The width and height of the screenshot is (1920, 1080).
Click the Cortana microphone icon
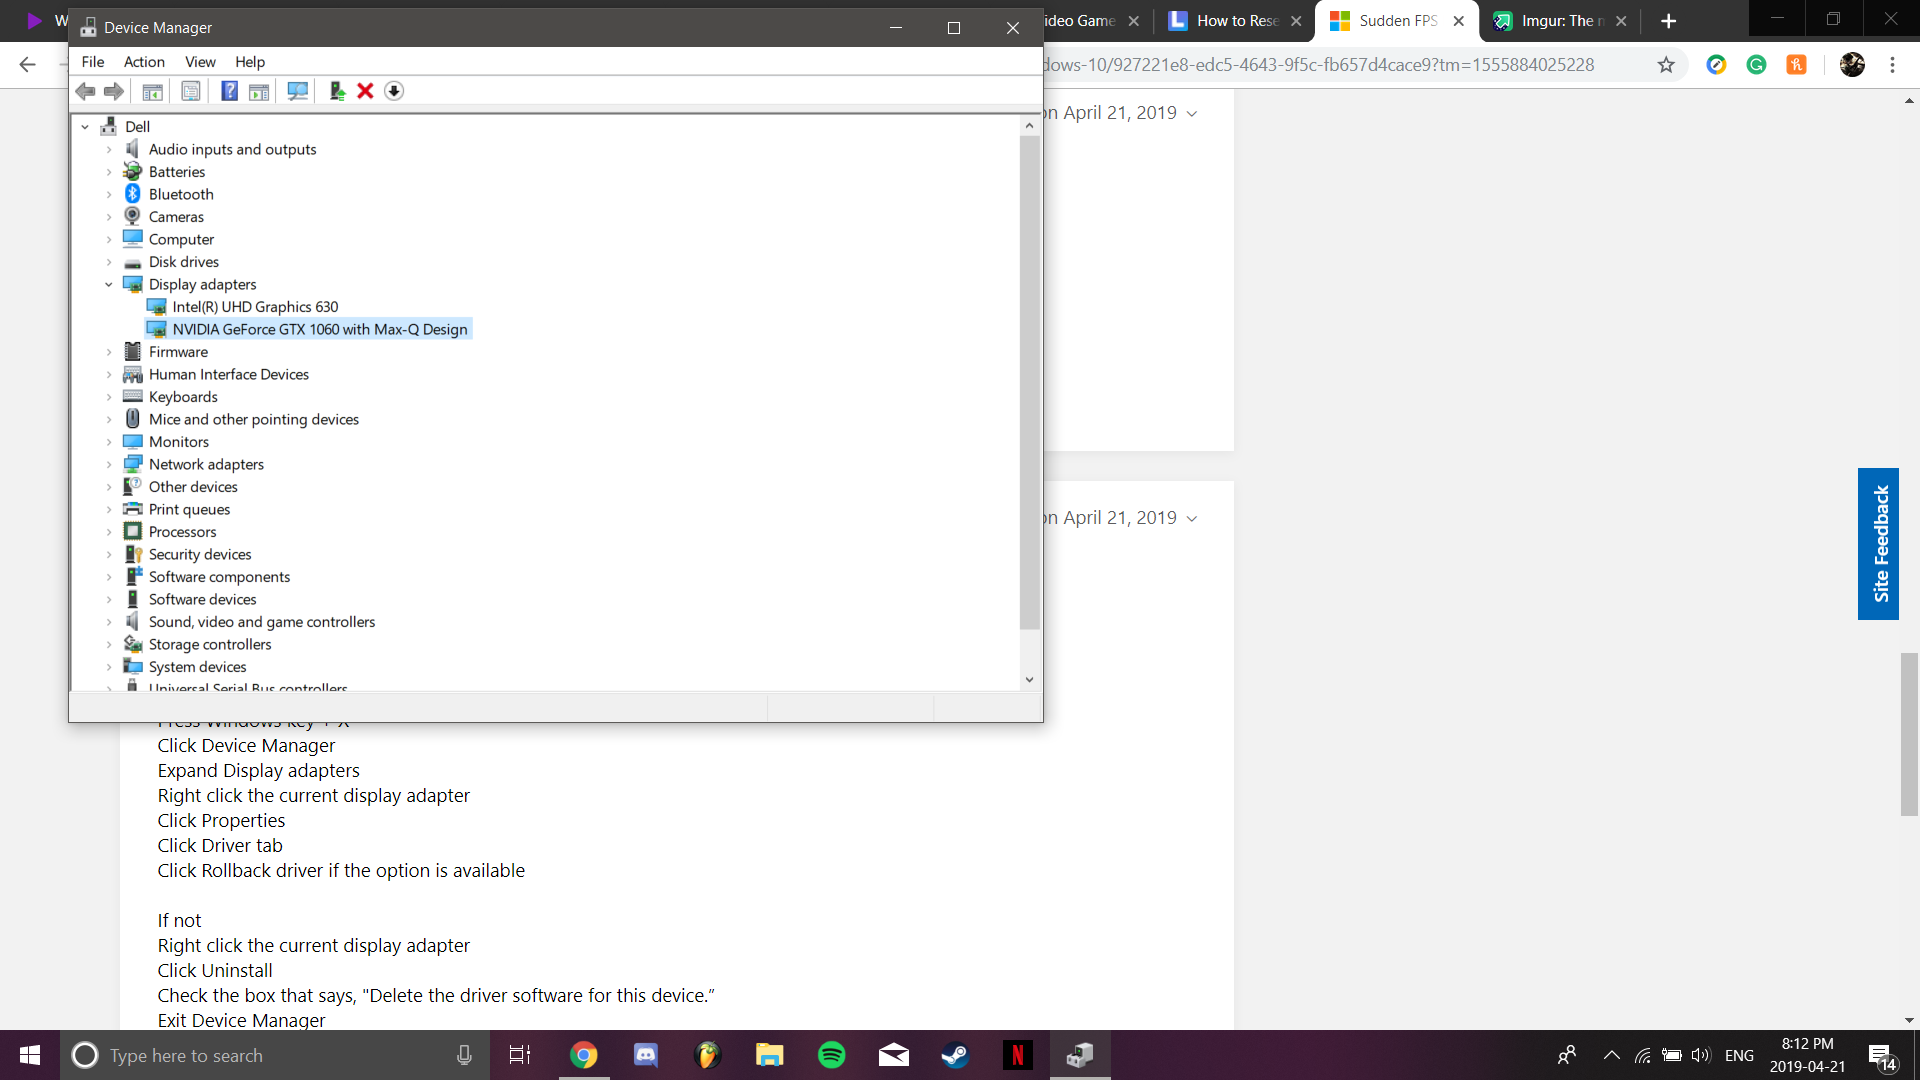(464, 1055)
